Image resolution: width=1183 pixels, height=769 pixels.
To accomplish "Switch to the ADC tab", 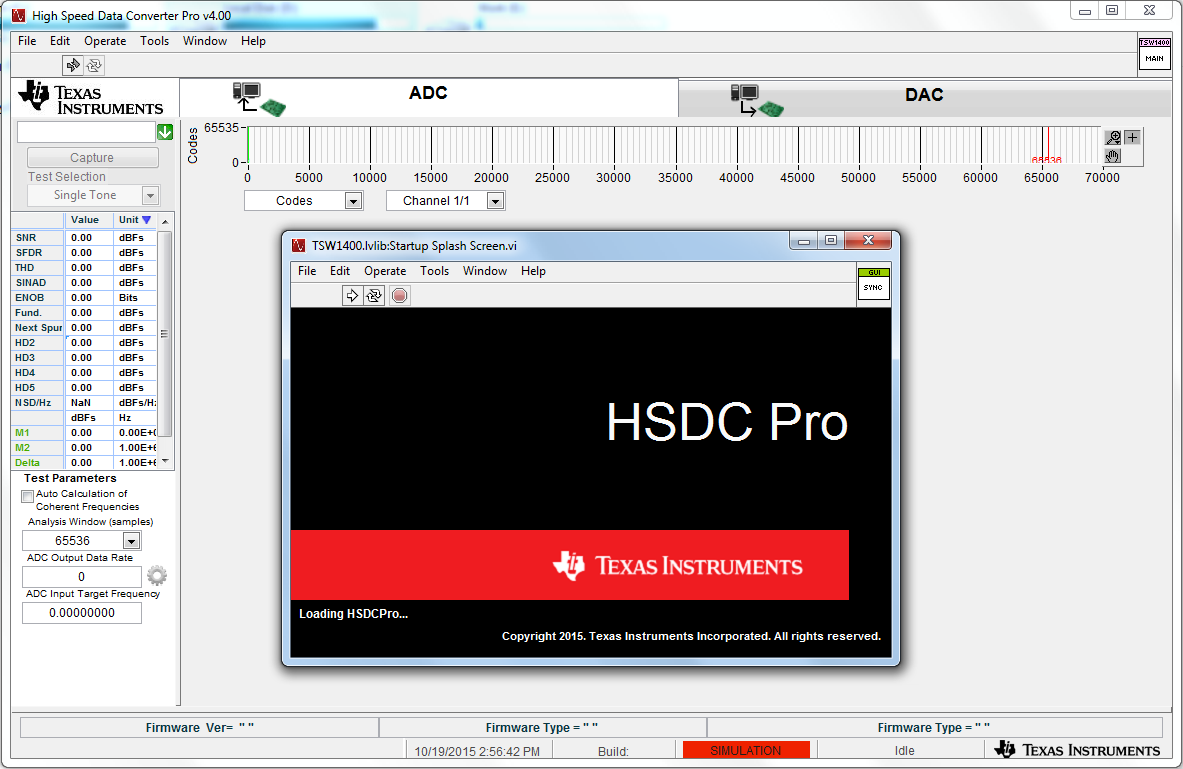I will click(429, 97).
